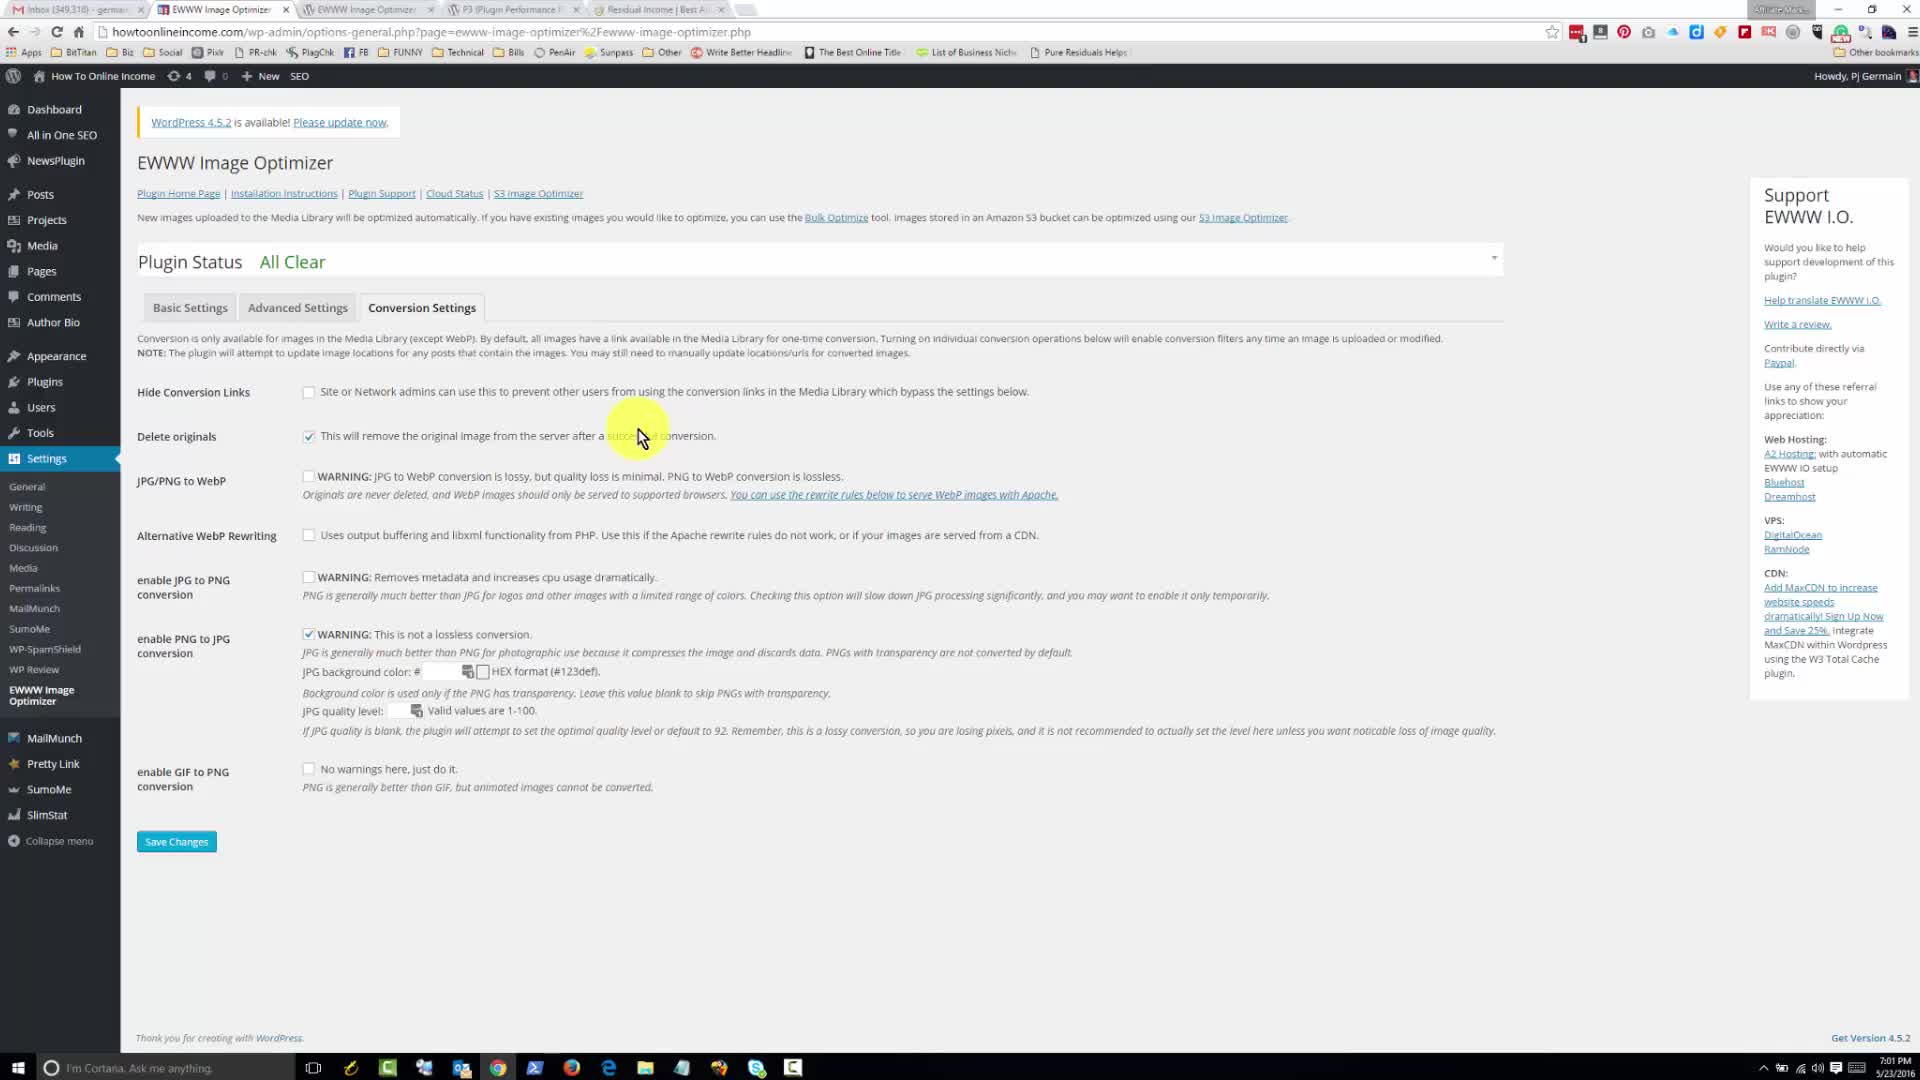Uncheck Delete originals checkbox

[309, 436]
